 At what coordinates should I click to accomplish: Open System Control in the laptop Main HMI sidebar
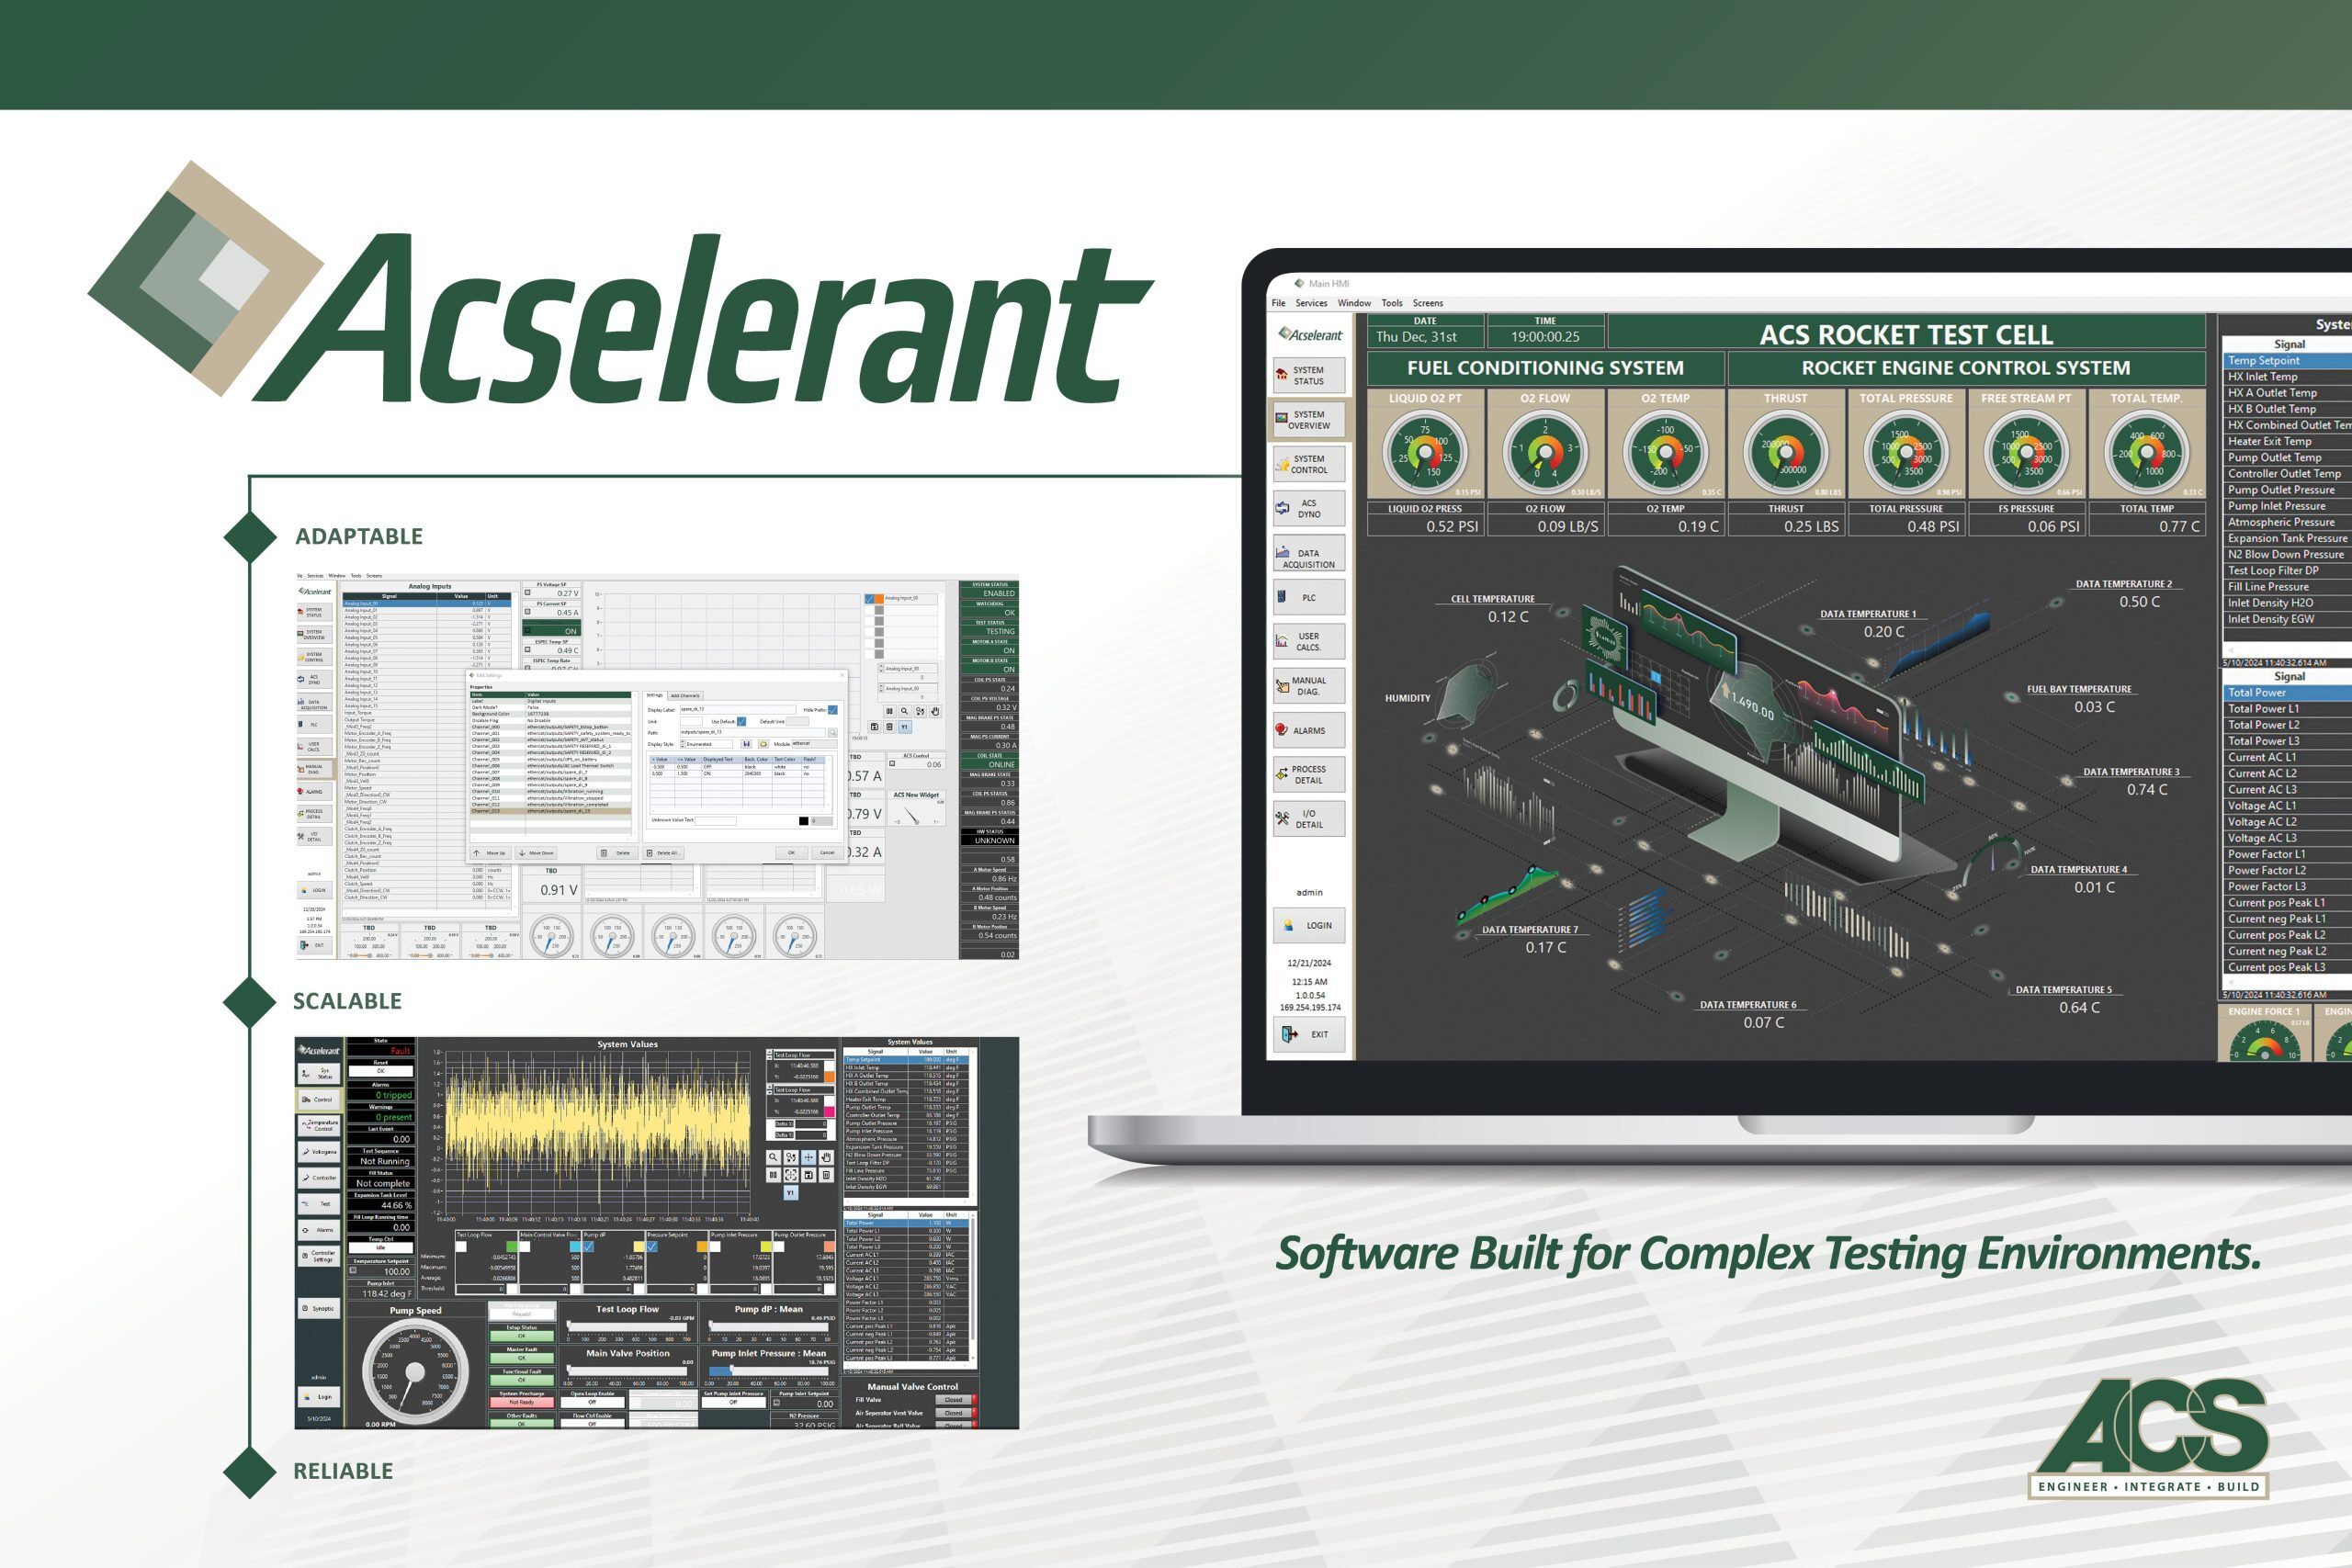pos(1309,464)
